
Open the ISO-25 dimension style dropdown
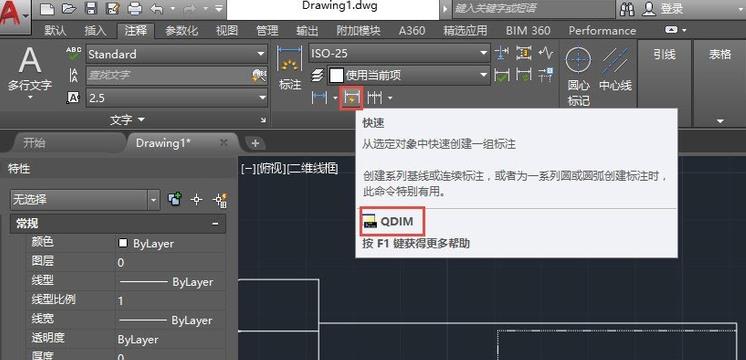click(484, 53)
